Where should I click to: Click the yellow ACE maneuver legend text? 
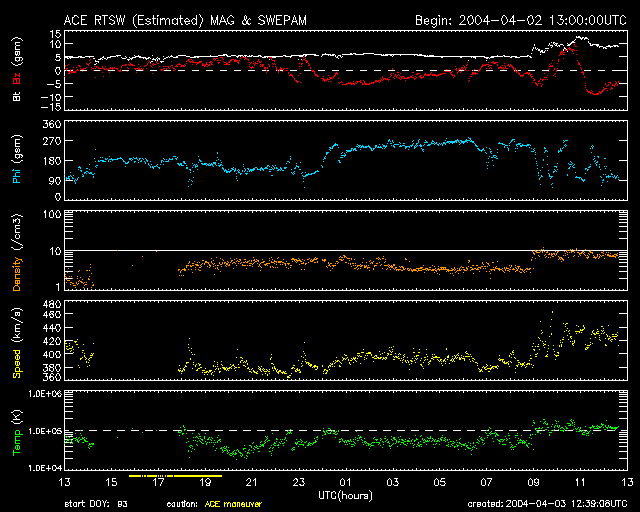click(233, 504)
